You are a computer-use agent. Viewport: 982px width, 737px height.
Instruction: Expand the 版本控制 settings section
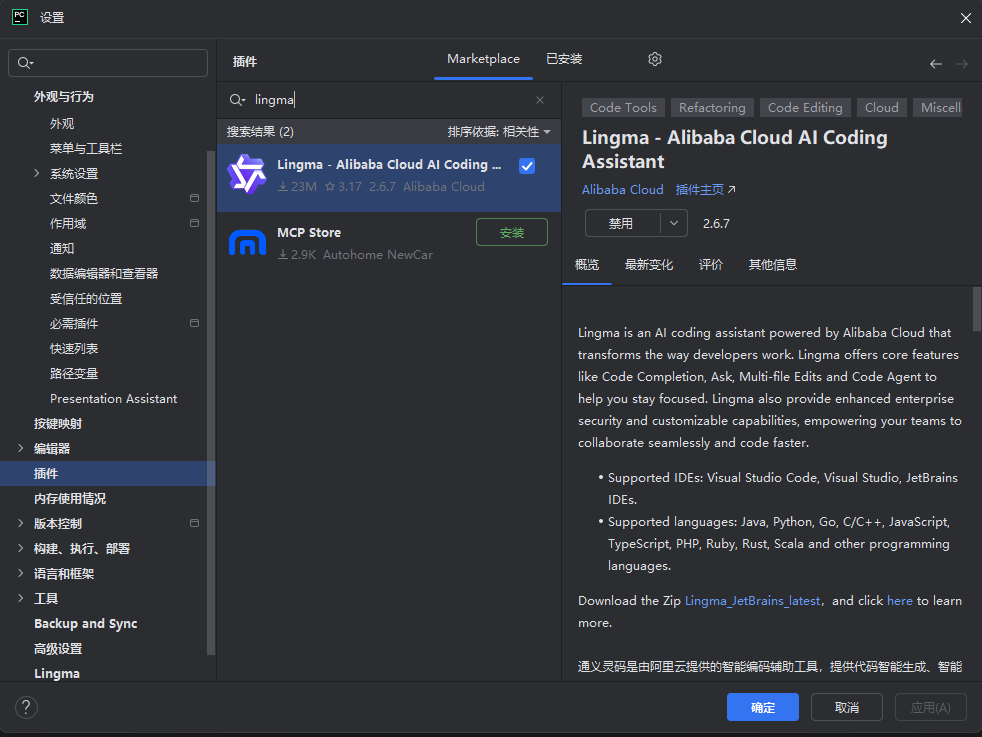(x=21, y=523)
